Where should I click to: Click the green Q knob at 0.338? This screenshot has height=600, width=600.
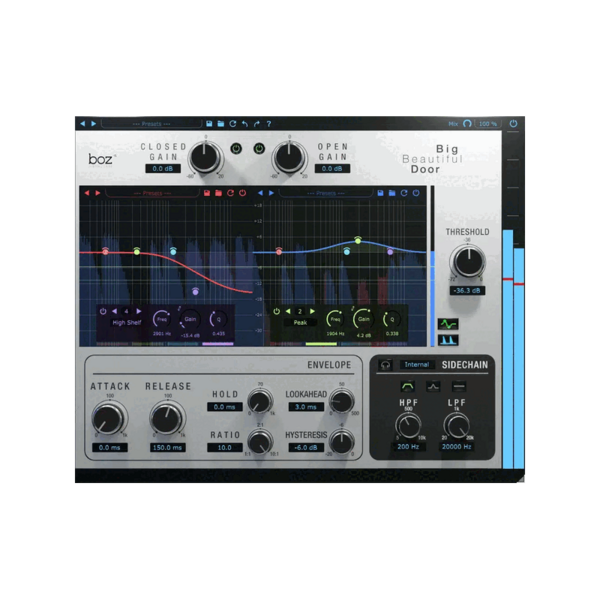tap(392, 319)
